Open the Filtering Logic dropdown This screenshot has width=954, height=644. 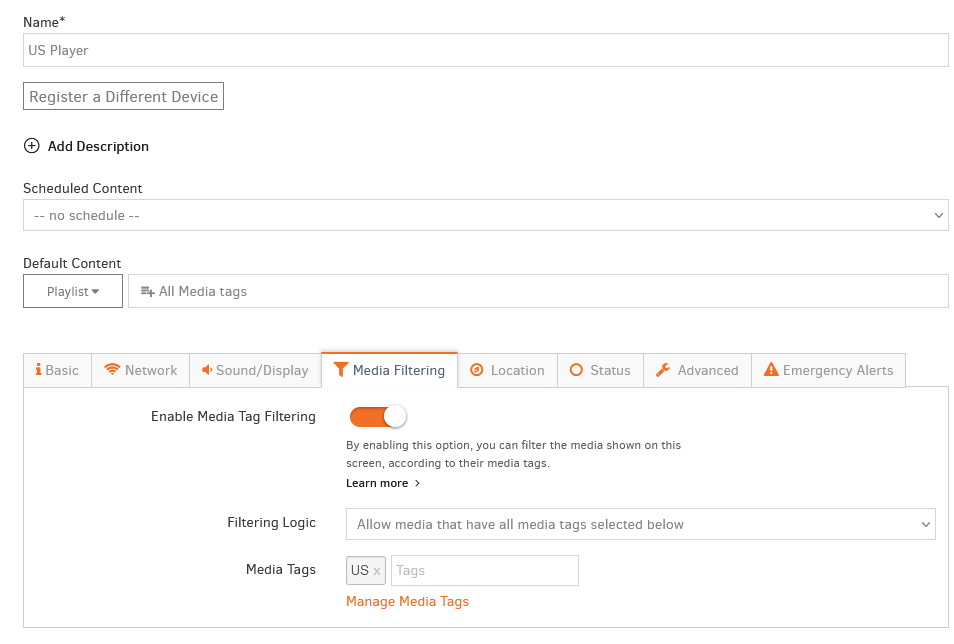tap(640, 523)
